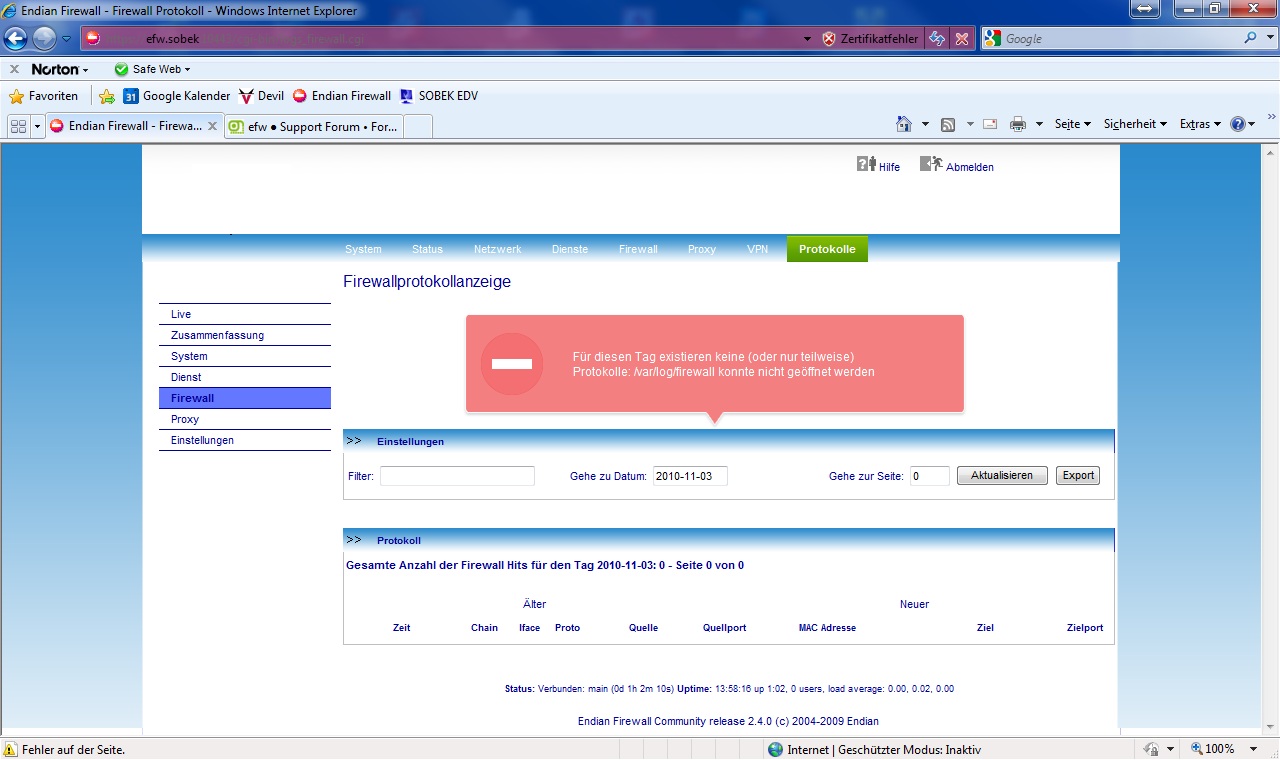Open the Norton dropdown menu
This screenshot has height=760, width=1280.
point(60,70)
